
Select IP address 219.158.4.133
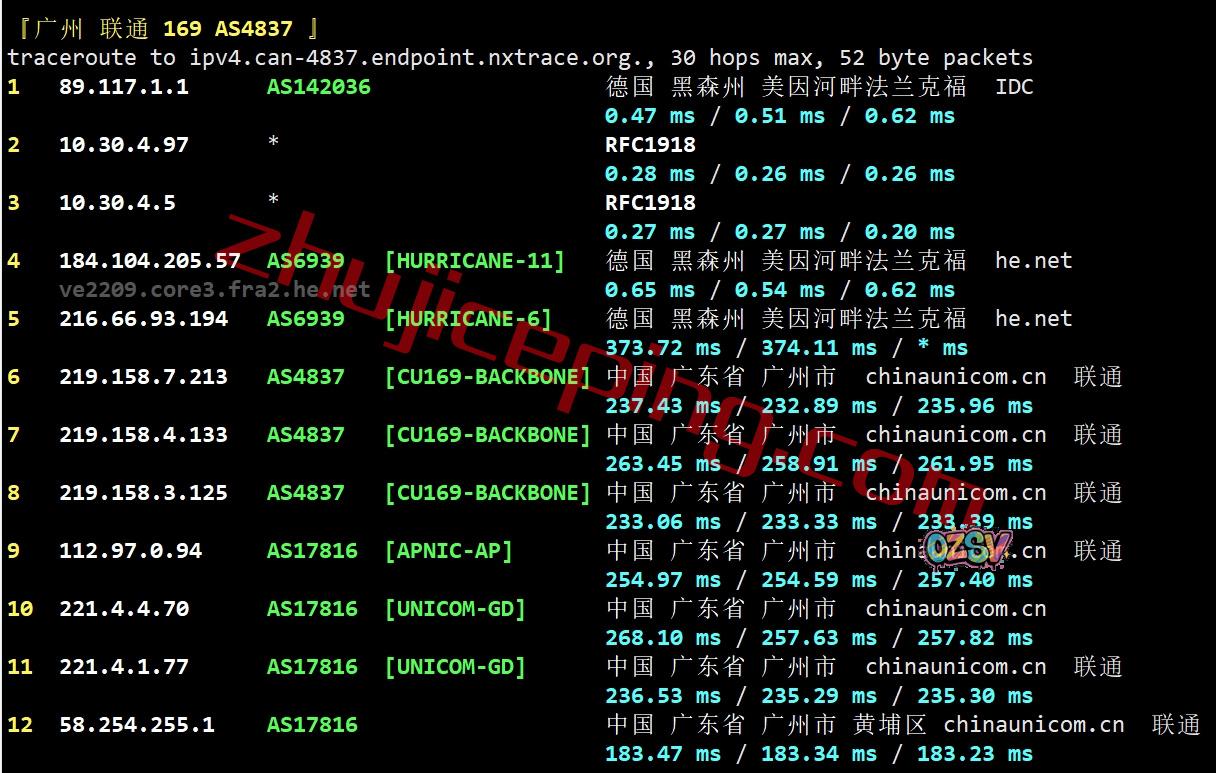pos(143,435)
